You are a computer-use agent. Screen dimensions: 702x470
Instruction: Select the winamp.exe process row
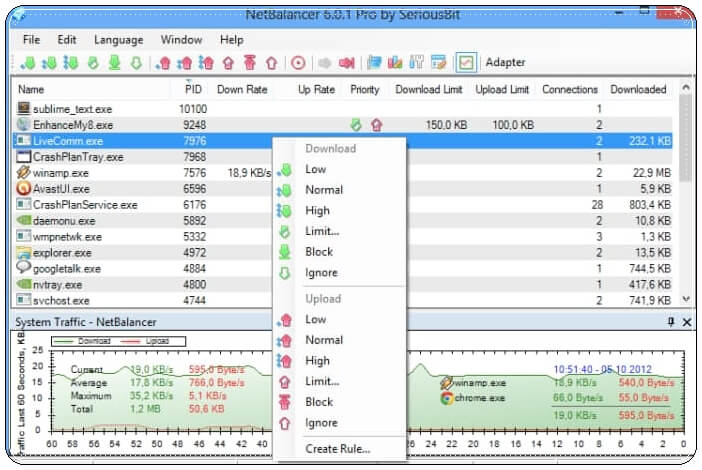click(342, 173)
